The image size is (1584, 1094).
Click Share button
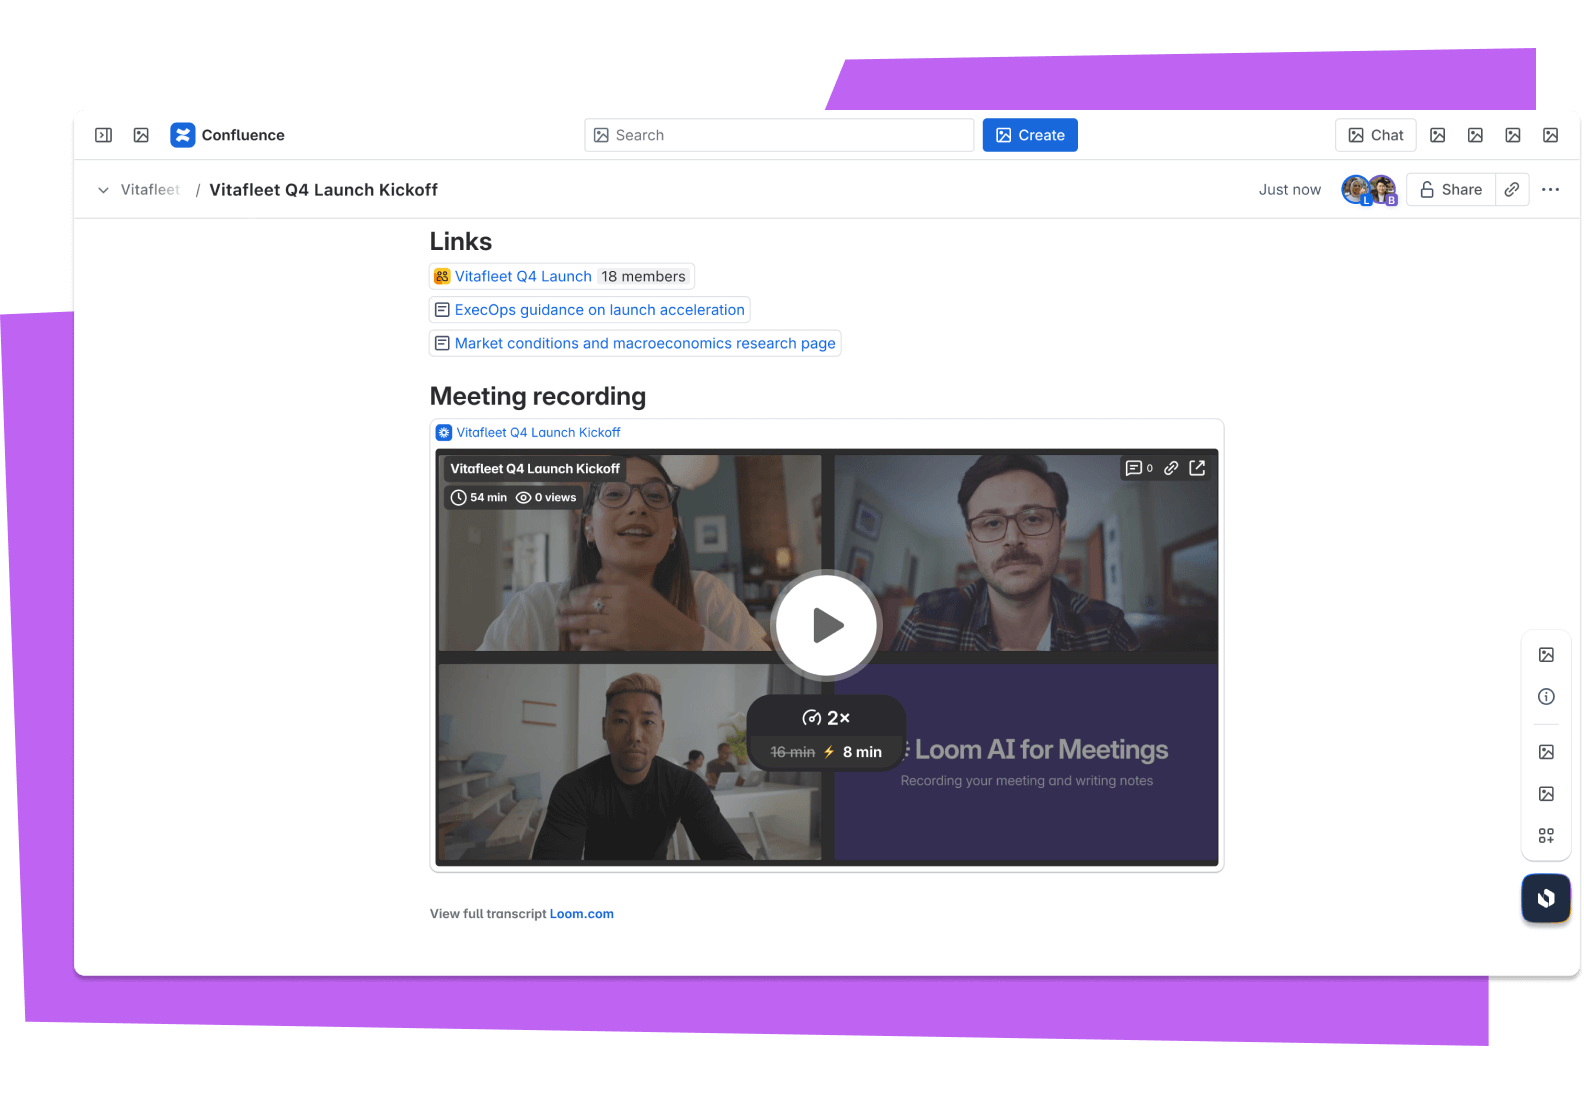pyautogui.click(x=1451, y=190)
